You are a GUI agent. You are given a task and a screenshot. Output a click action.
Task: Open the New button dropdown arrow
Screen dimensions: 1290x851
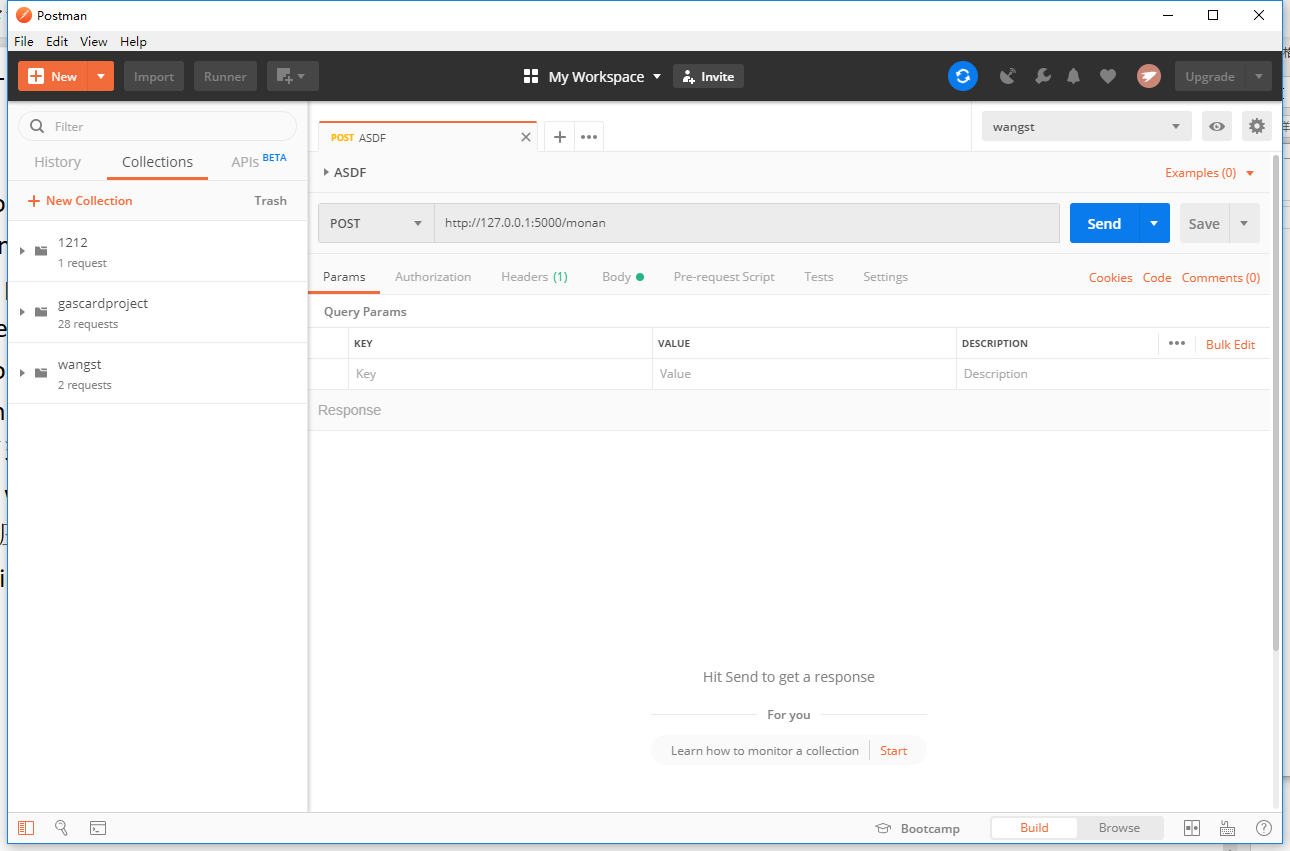coord(101,76)
